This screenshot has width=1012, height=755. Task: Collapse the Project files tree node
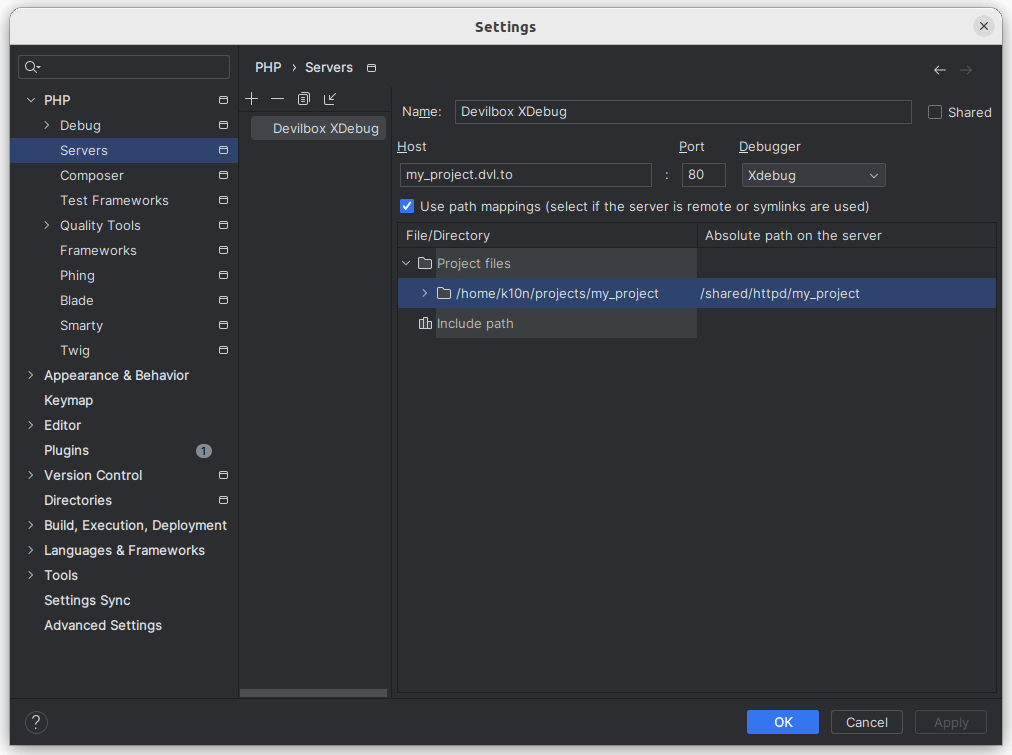(x=406, y=264)
